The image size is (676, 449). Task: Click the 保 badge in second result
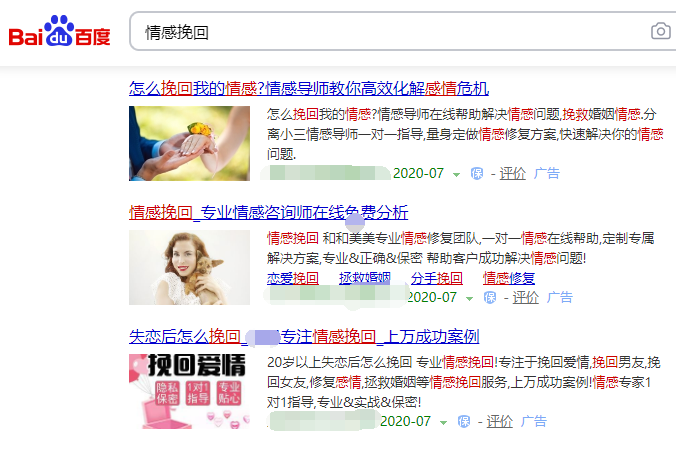click(x=490, y=297)
